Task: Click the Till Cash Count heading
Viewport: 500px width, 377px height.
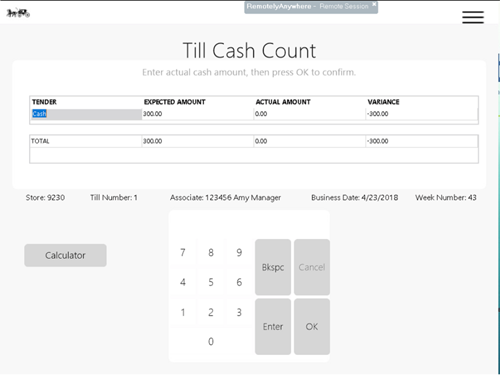Action: coord(249,51)
